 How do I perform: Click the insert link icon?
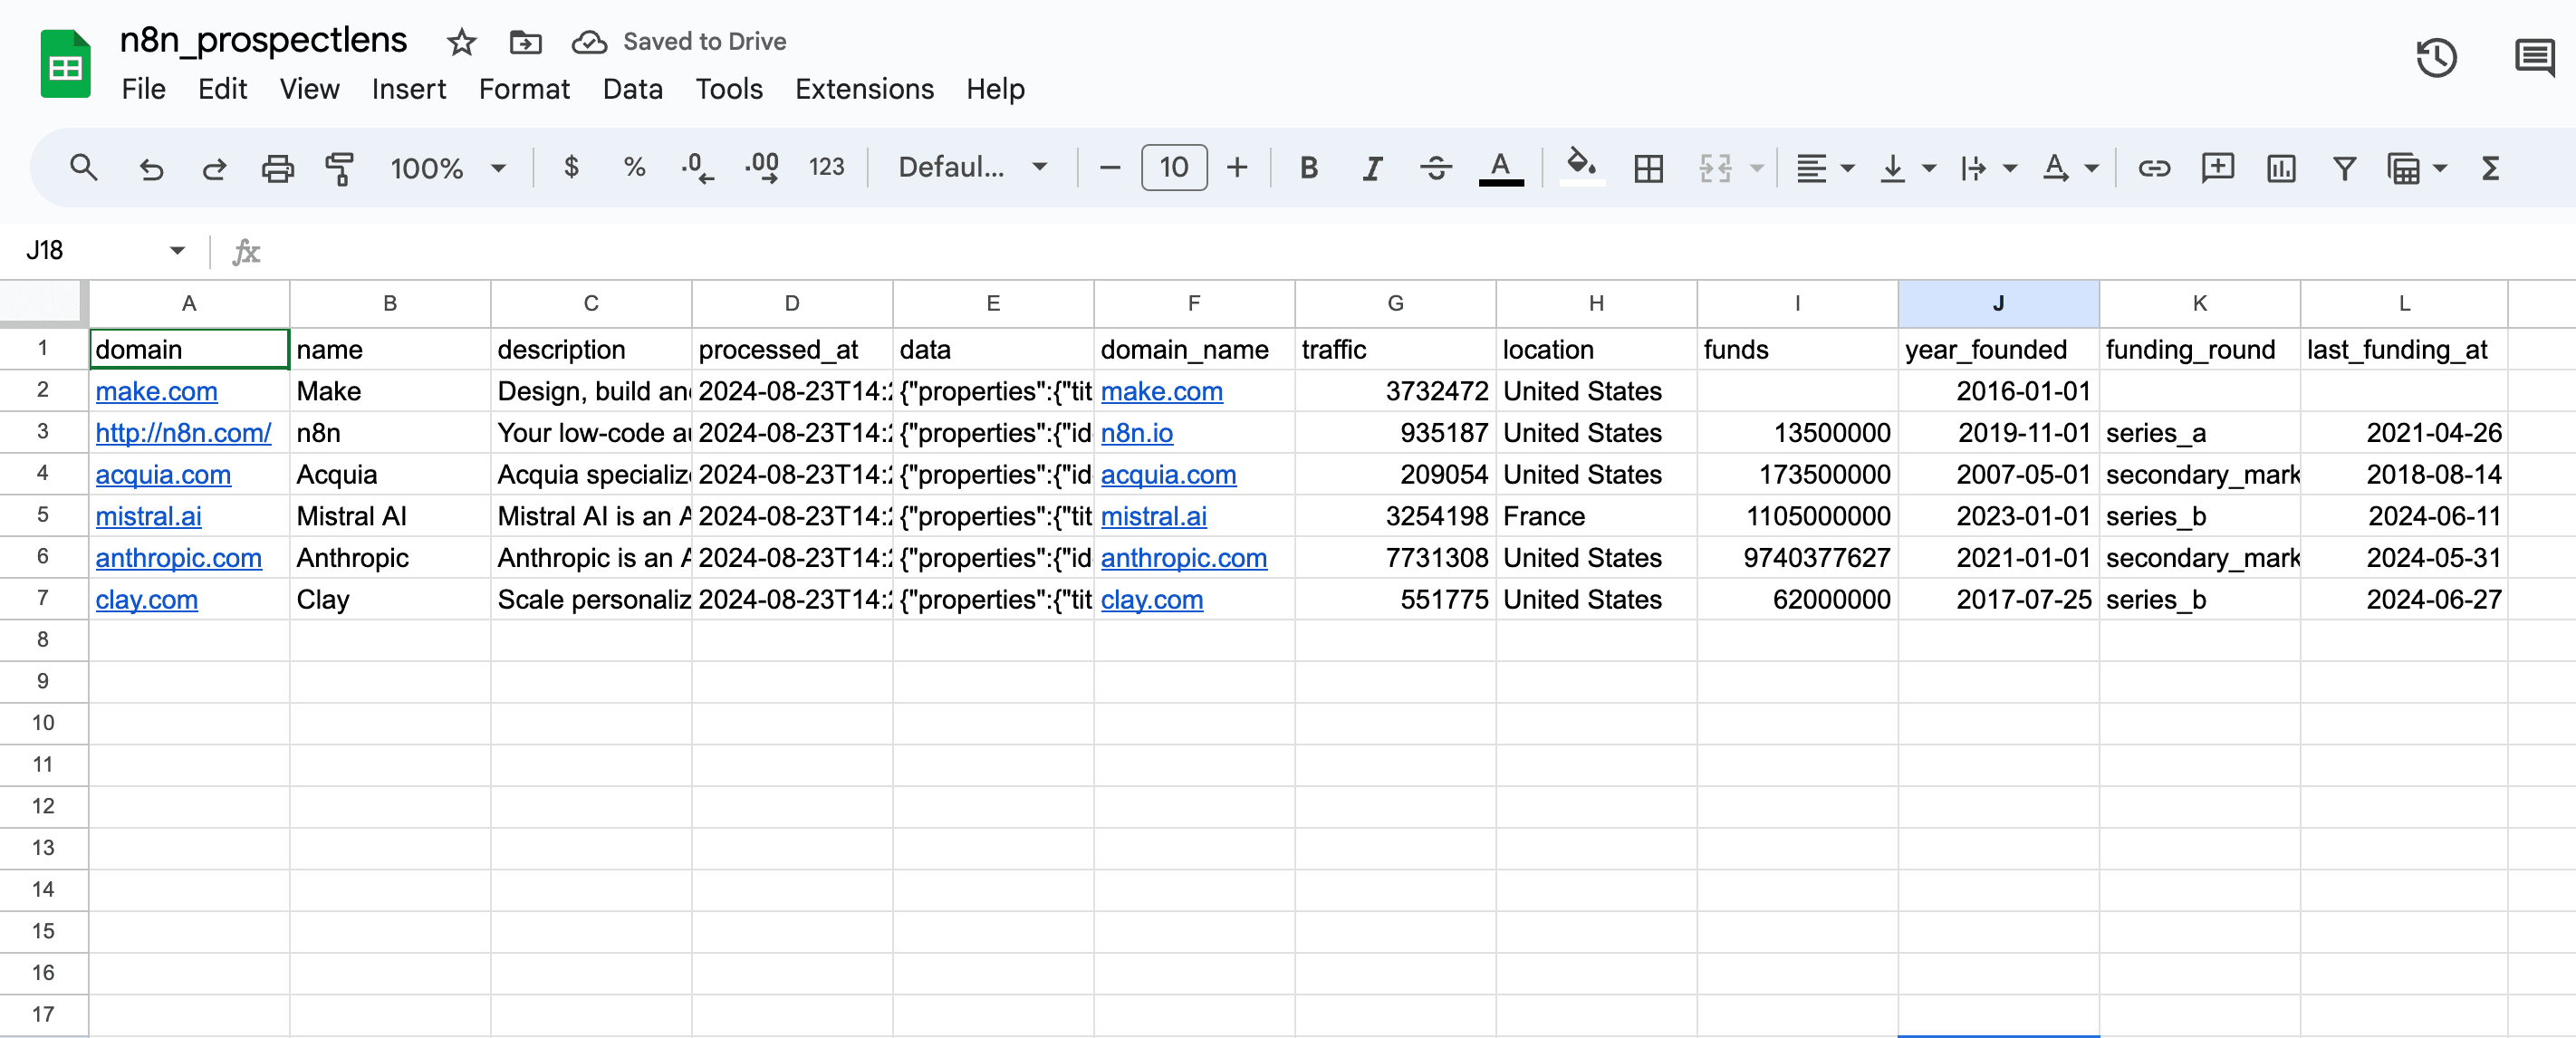tap(2154, 168)
